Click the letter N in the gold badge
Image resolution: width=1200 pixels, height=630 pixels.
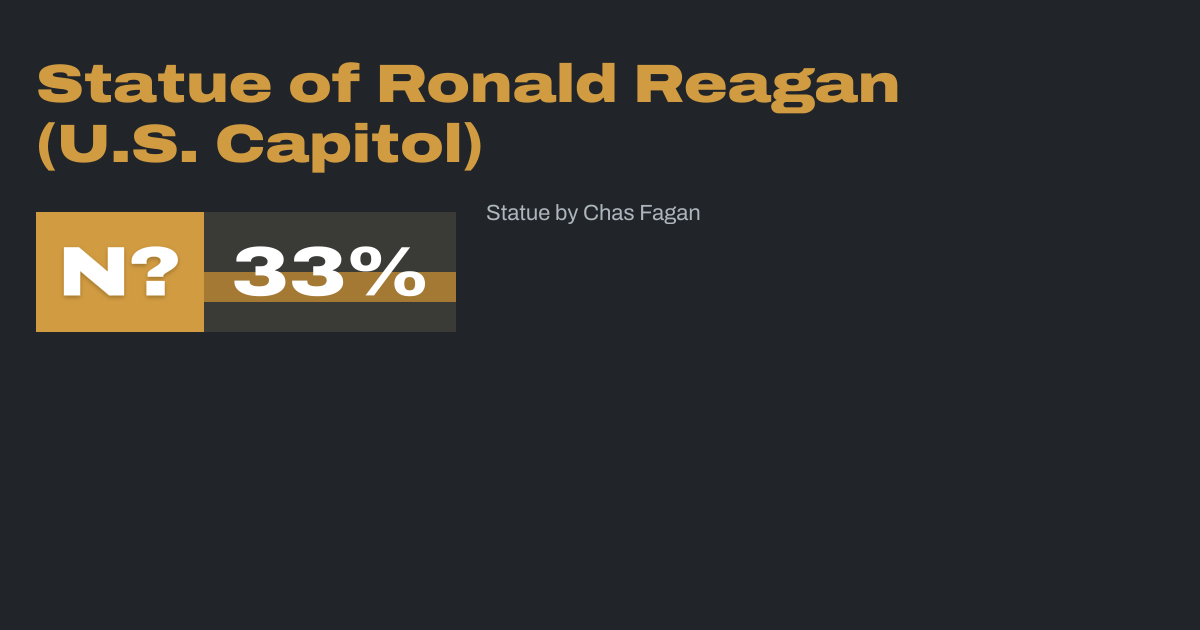pos(94,272)
